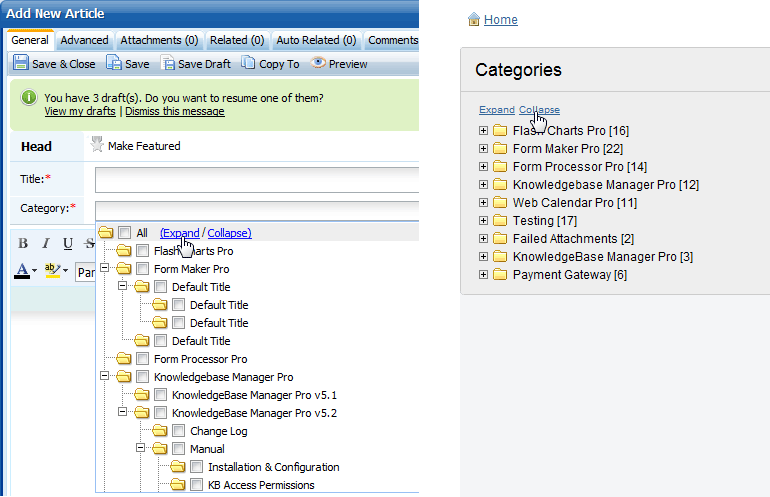Open the Attachments (0) tab
This screenshot has height=497, width=770.
pyautogui.click(x=159, y=40)
